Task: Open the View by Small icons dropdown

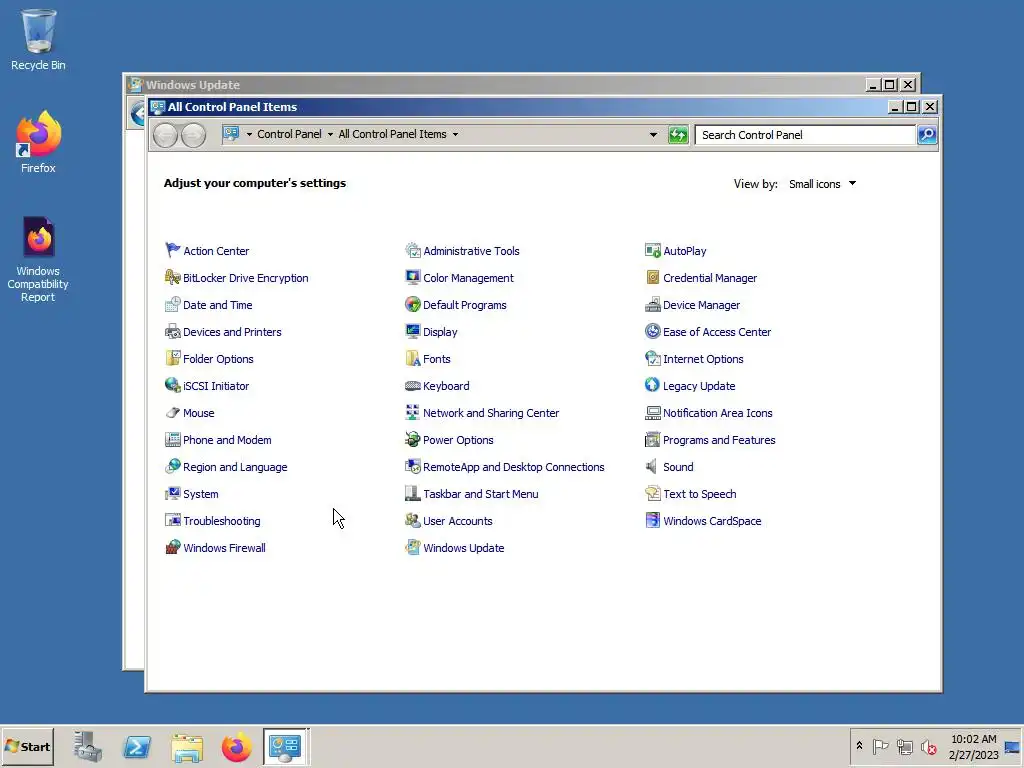Action: point(822,184)
